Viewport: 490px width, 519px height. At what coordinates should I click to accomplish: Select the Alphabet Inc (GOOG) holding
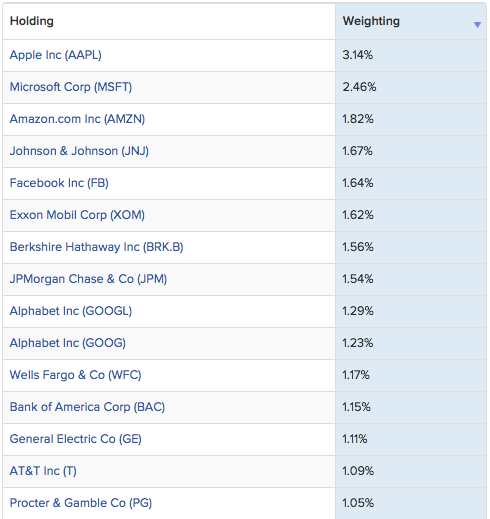(x=68, y=343)
